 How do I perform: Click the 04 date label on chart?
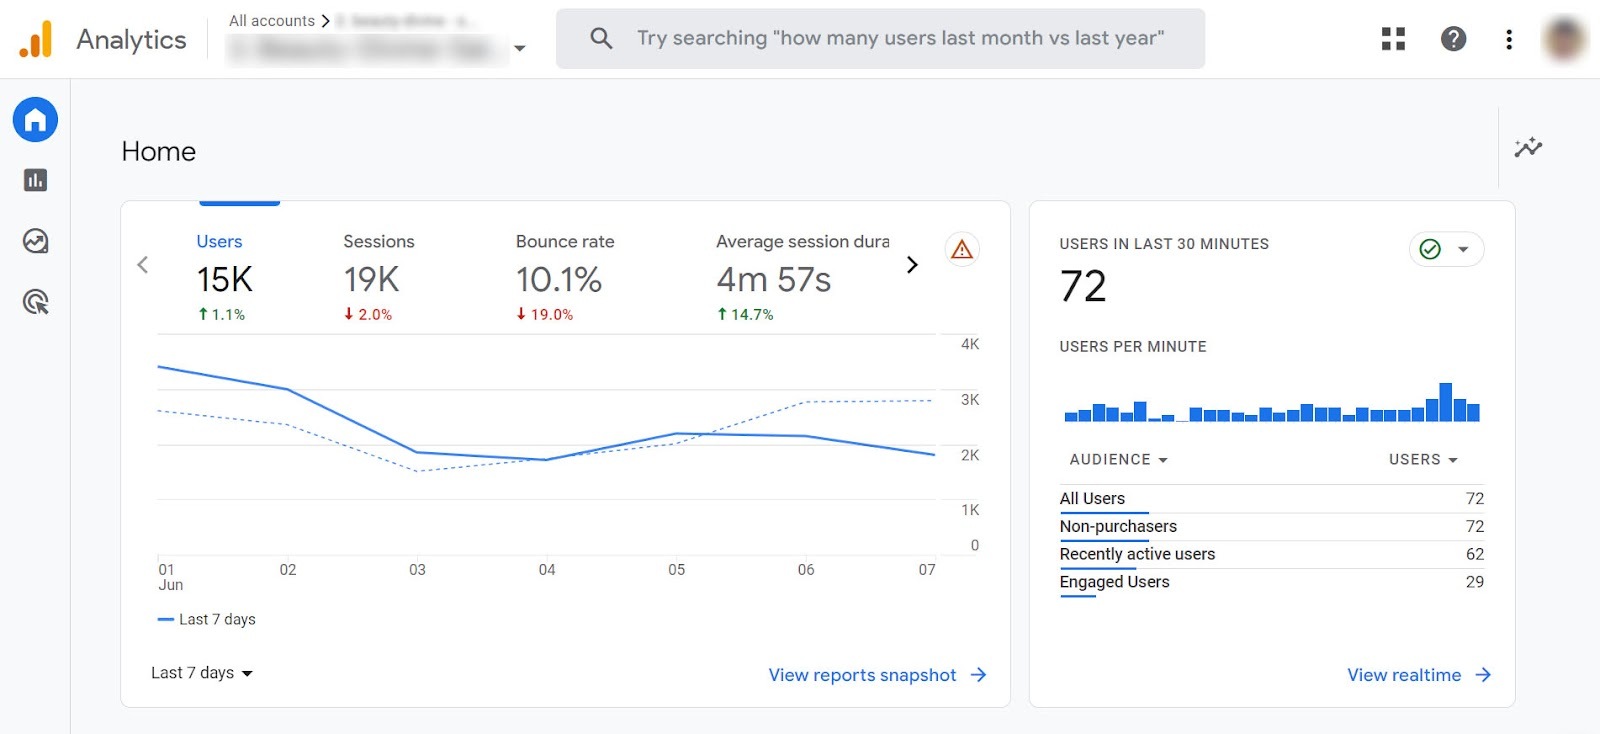click(x=547, y=569)
